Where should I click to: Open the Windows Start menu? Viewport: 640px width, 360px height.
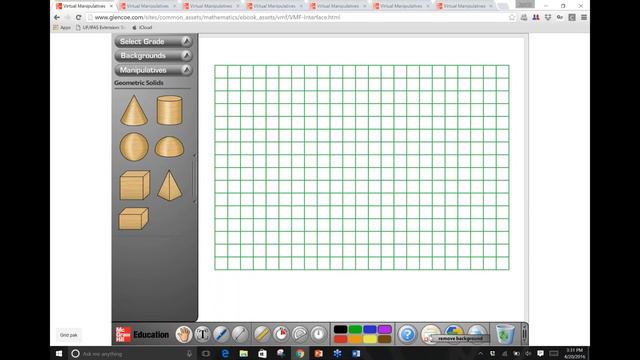pyautogui.click(x=59, y=353)
